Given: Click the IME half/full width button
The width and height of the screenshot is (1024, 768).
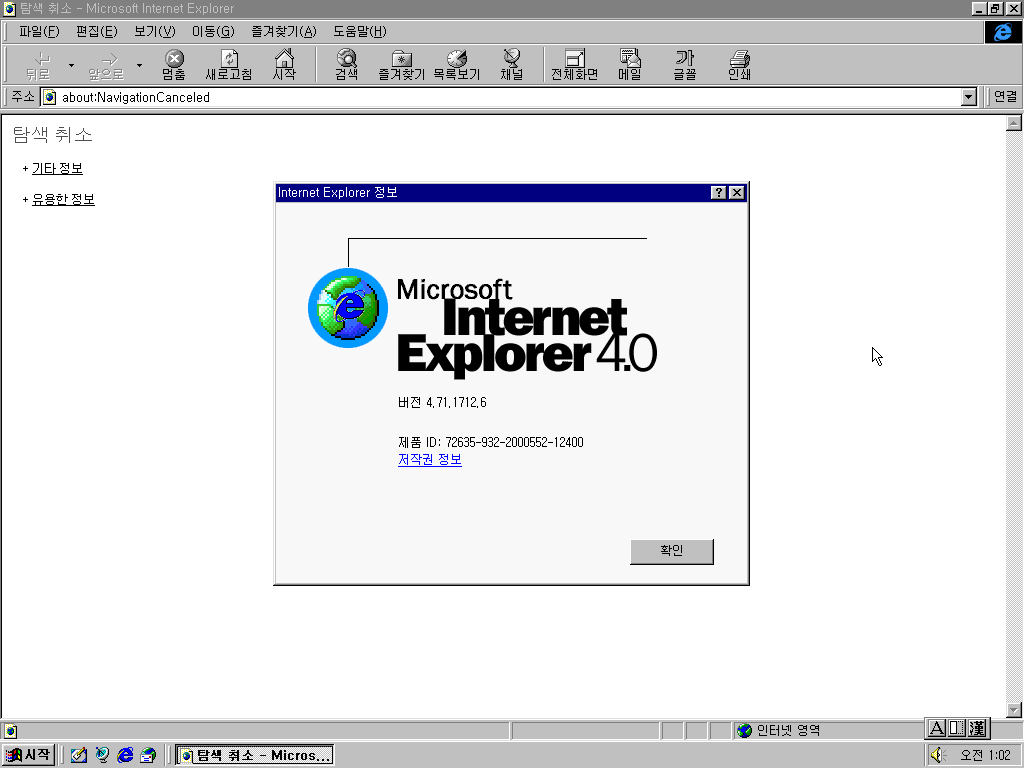Looking at the screenshot, I should 957,728.
